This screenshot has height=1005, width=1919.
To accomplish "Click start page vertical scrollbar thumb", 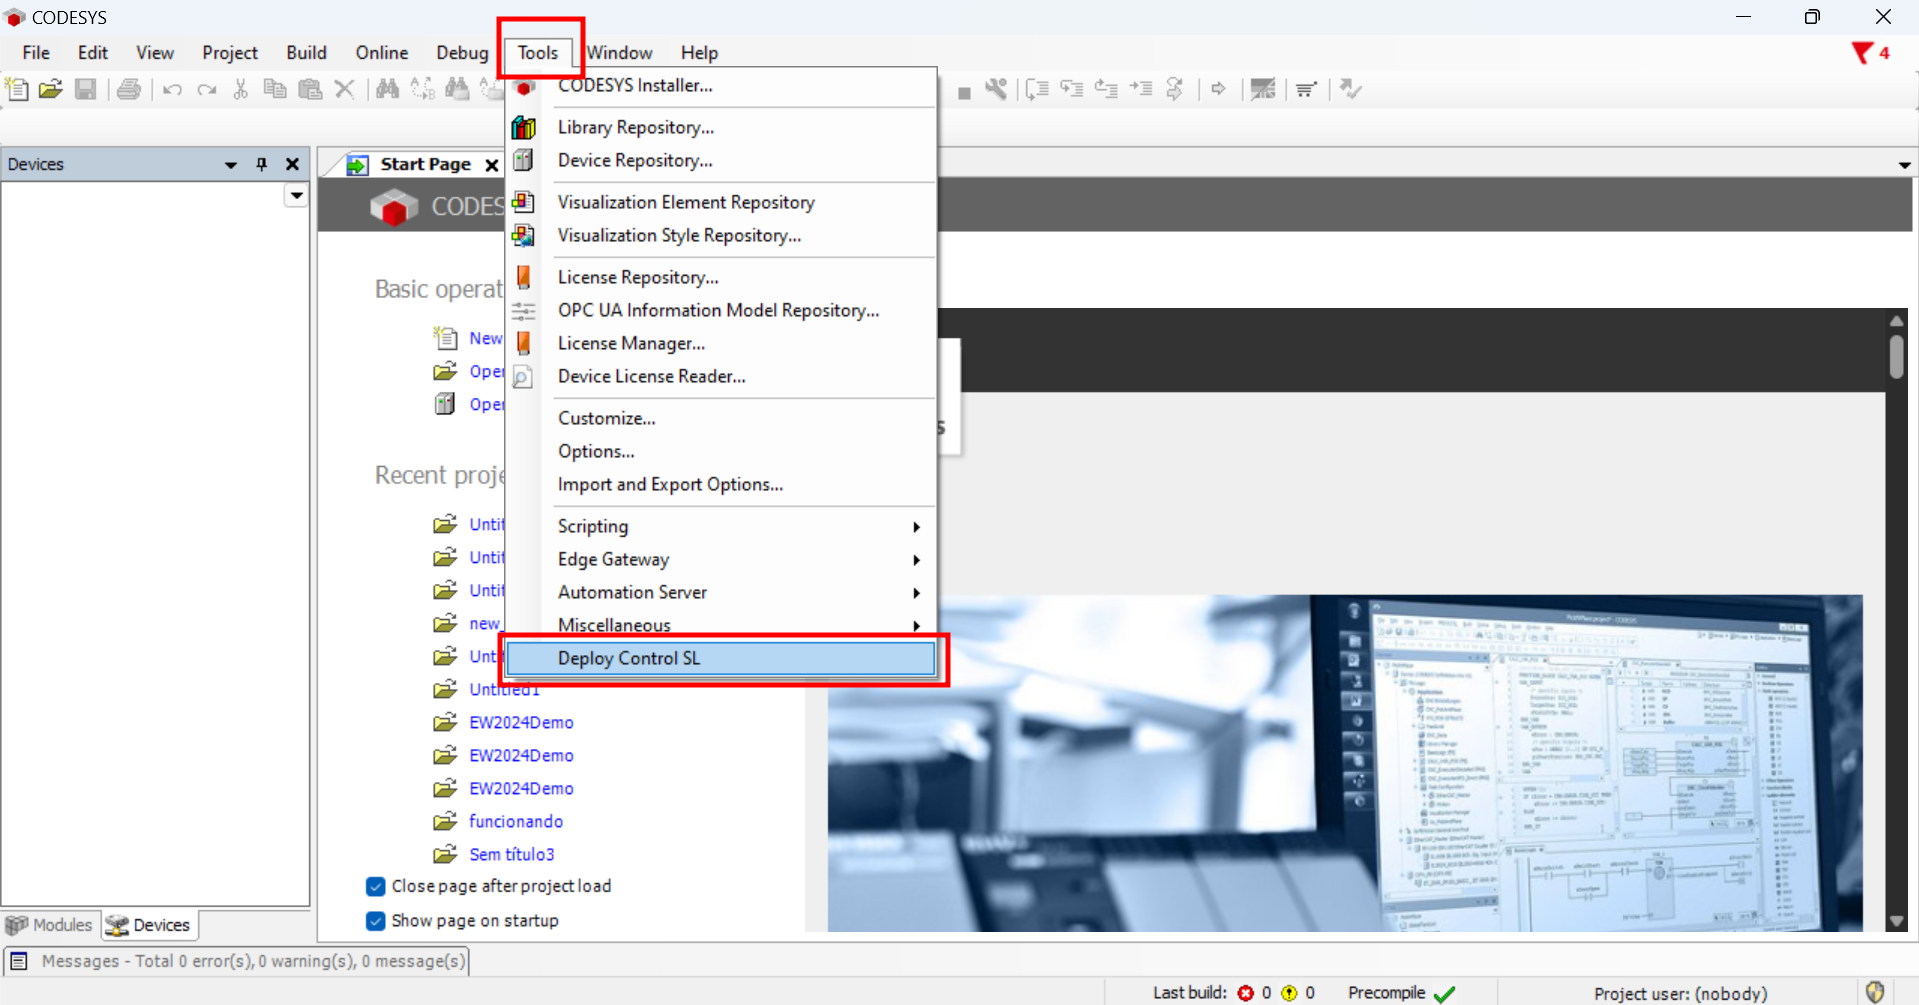I will click(x=1896, y=356).
